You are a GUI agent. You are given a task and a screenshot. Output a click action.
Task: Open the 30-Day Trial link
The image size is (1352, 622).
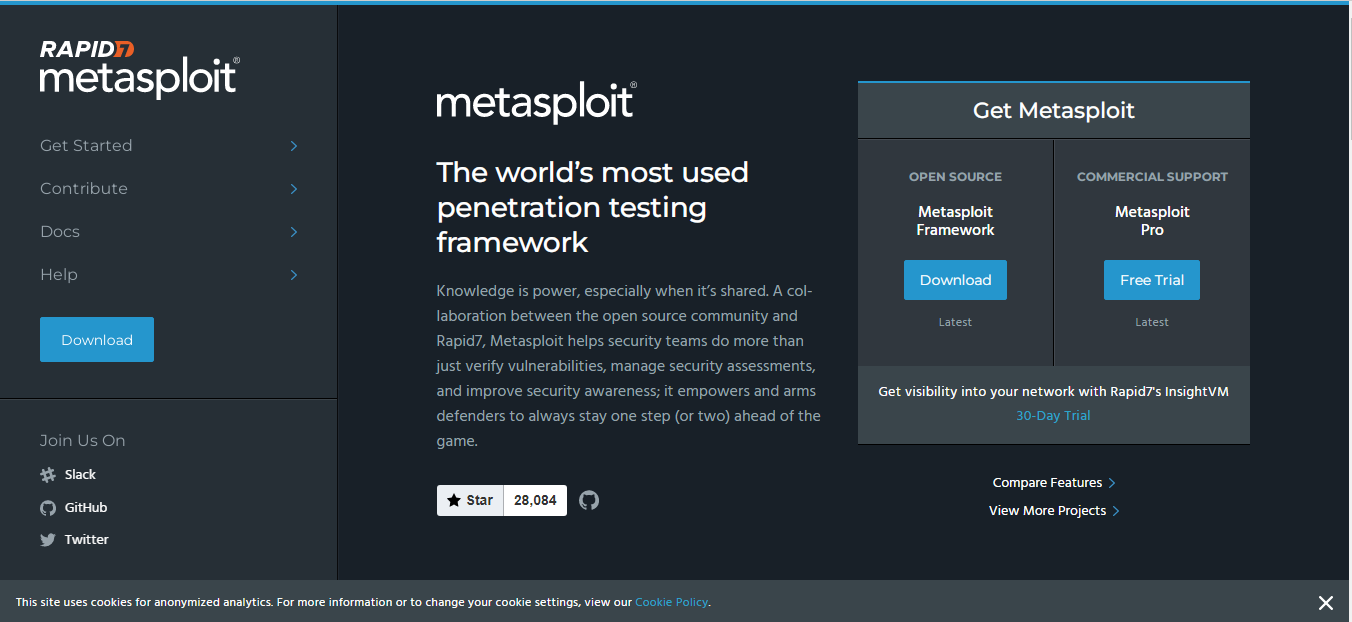click(1053, 416)
